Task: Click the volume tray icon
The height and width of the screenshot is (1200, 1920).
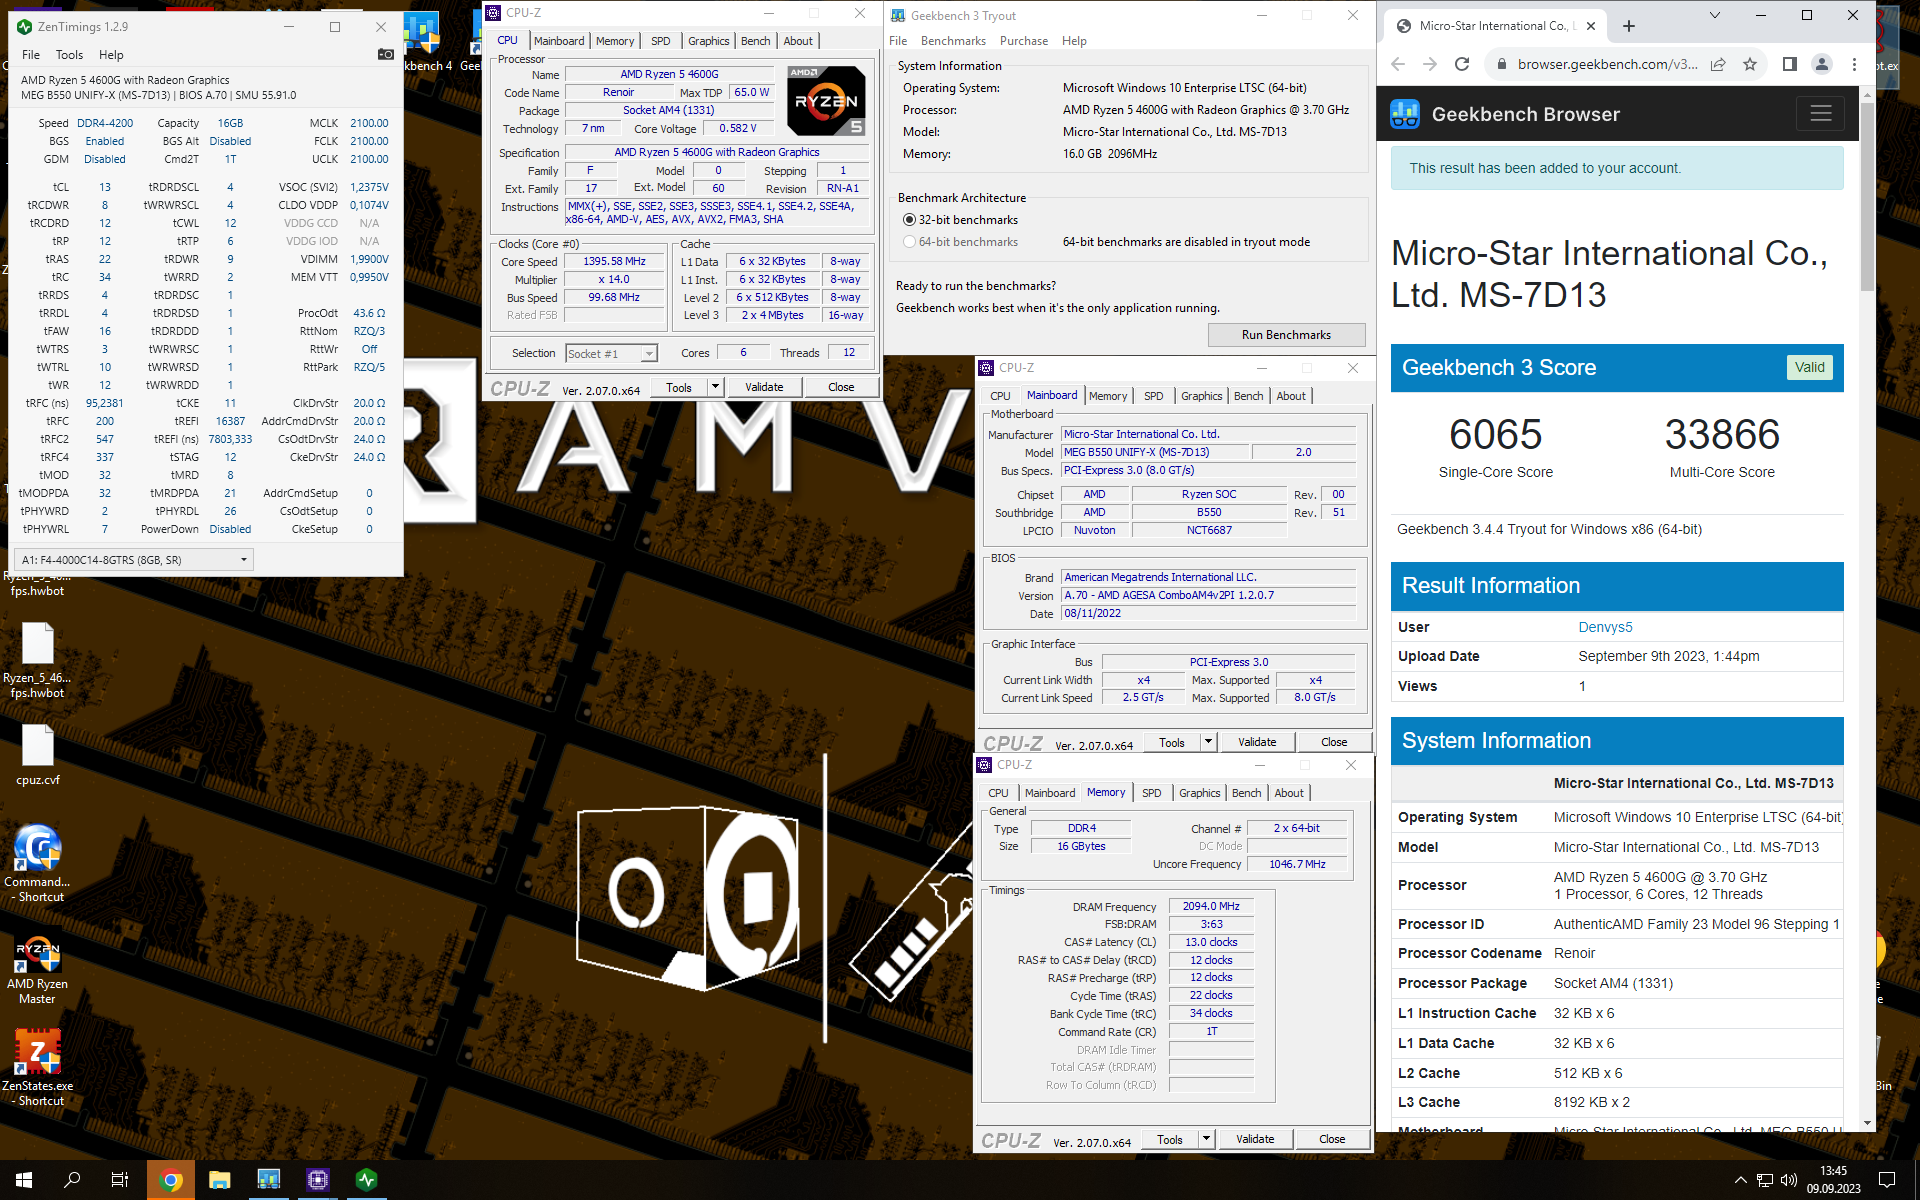Action: [1789, 1180]
